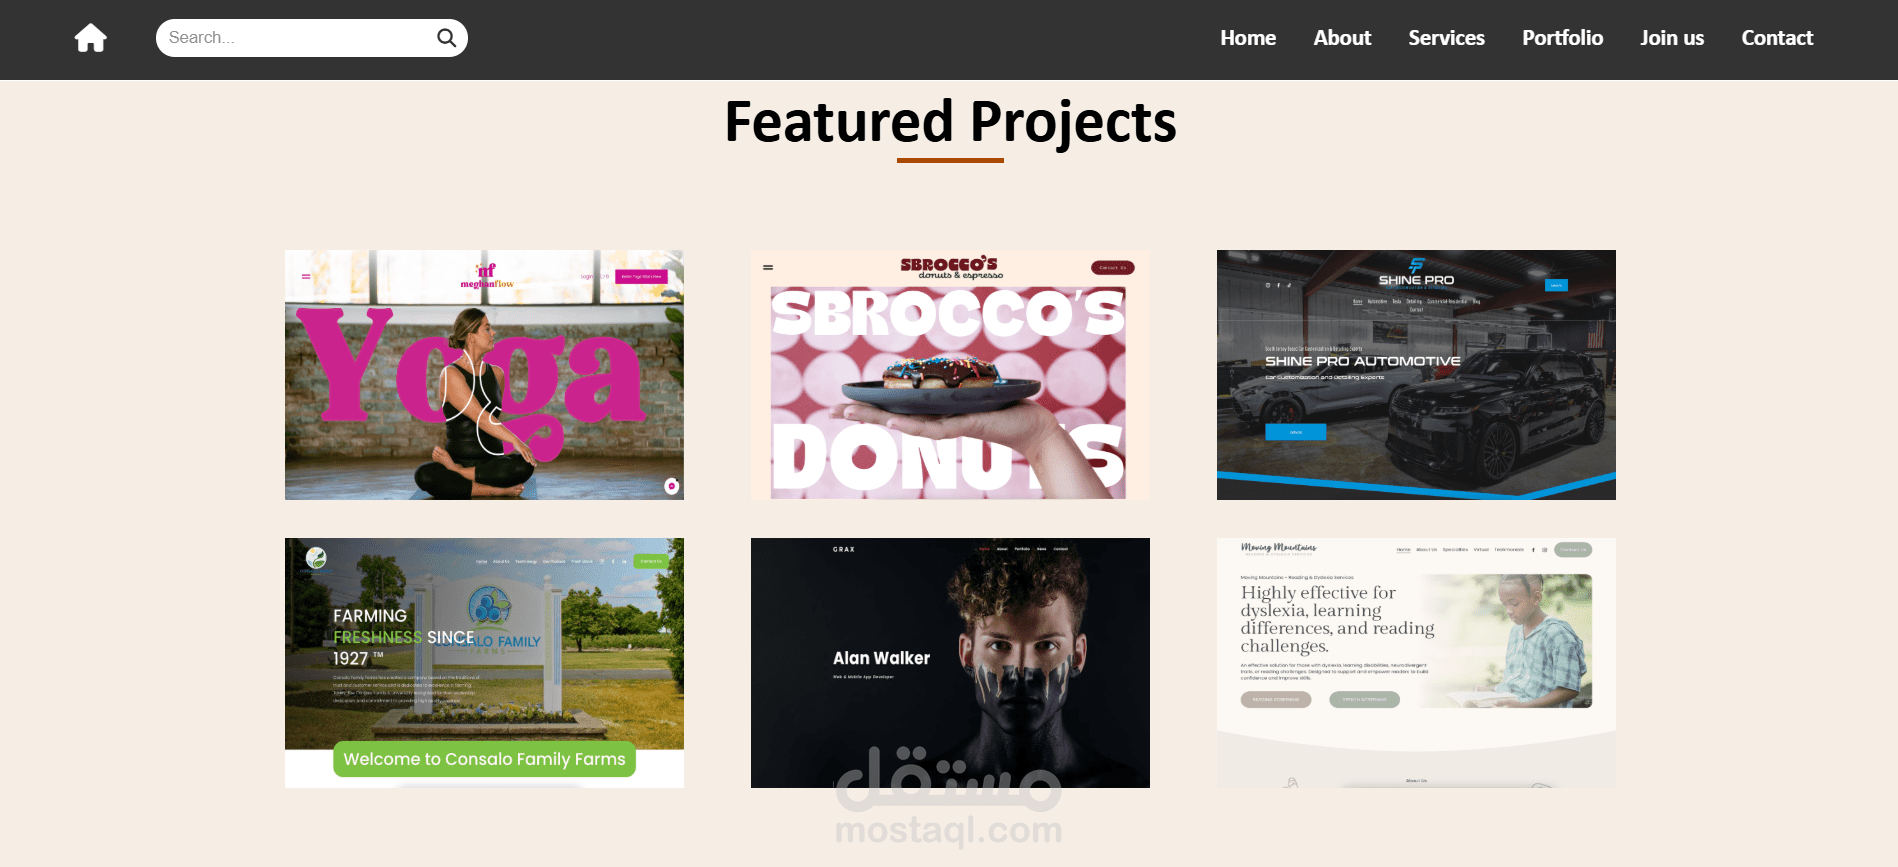
Task: Open the Yoga project thumbnail
Action: (x=484, y=375)
